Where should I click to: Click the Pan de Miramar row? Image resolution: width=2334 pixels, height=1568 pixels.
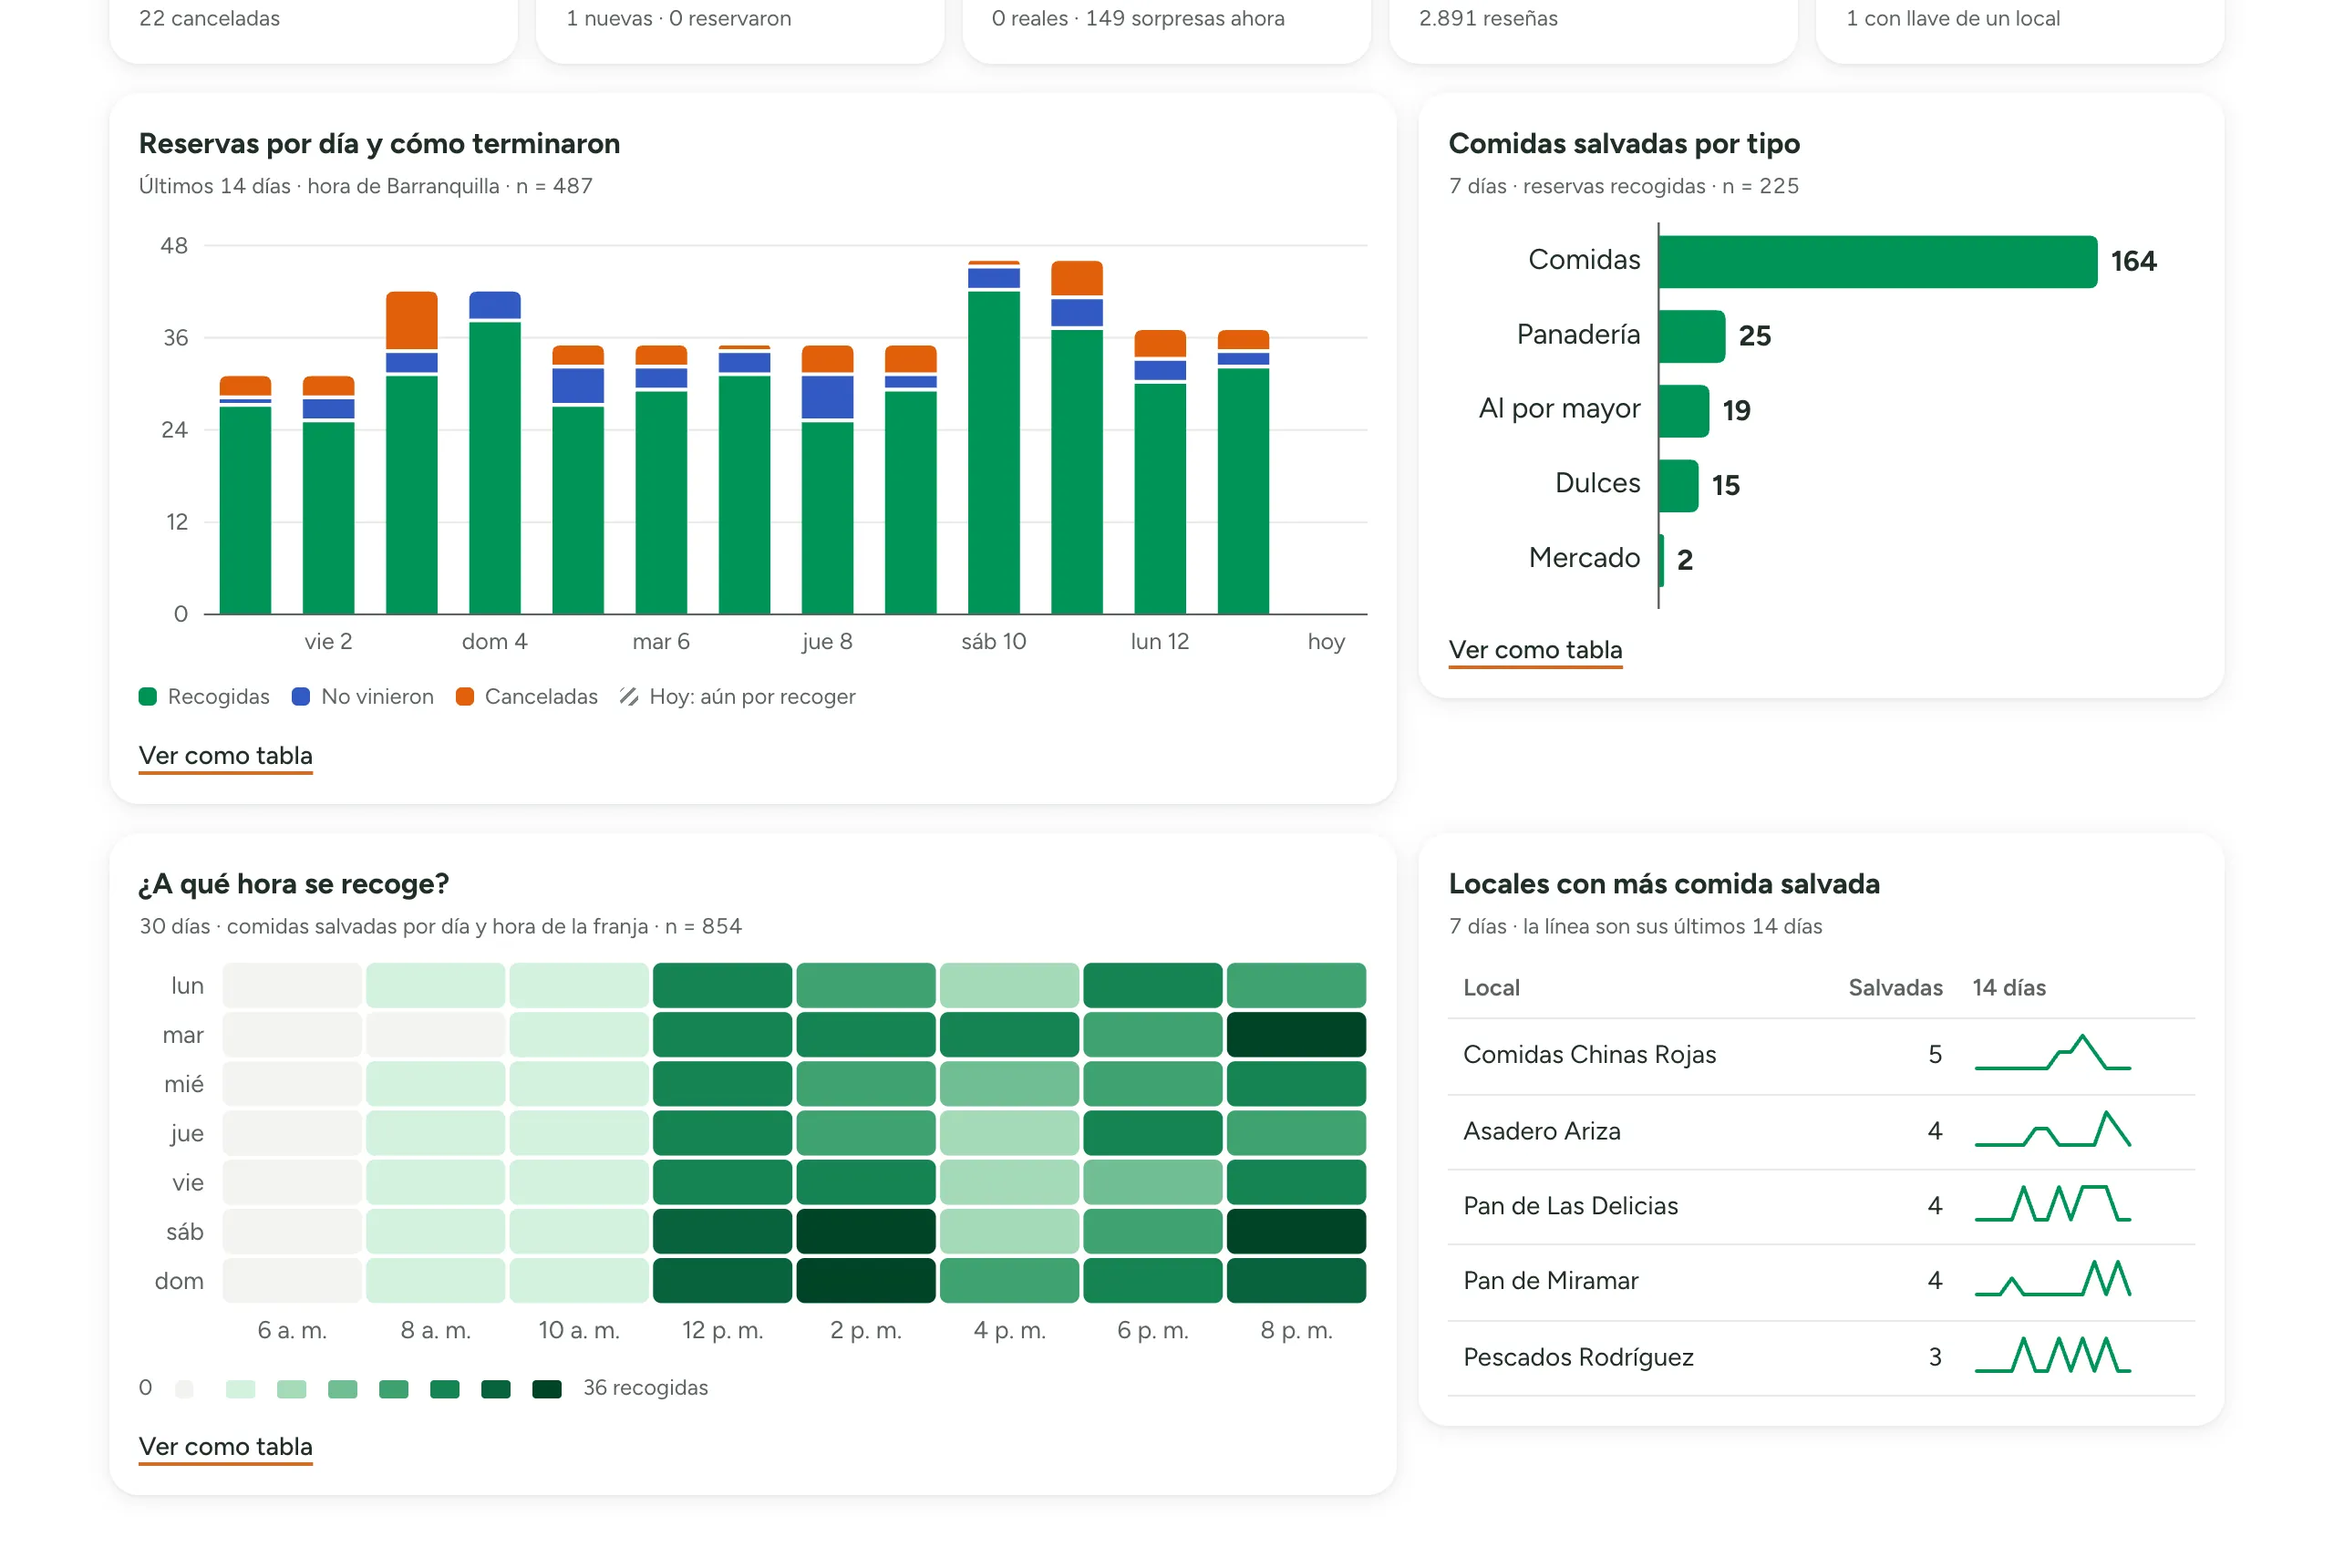pyautogui.click(x=1821, y=1282)
